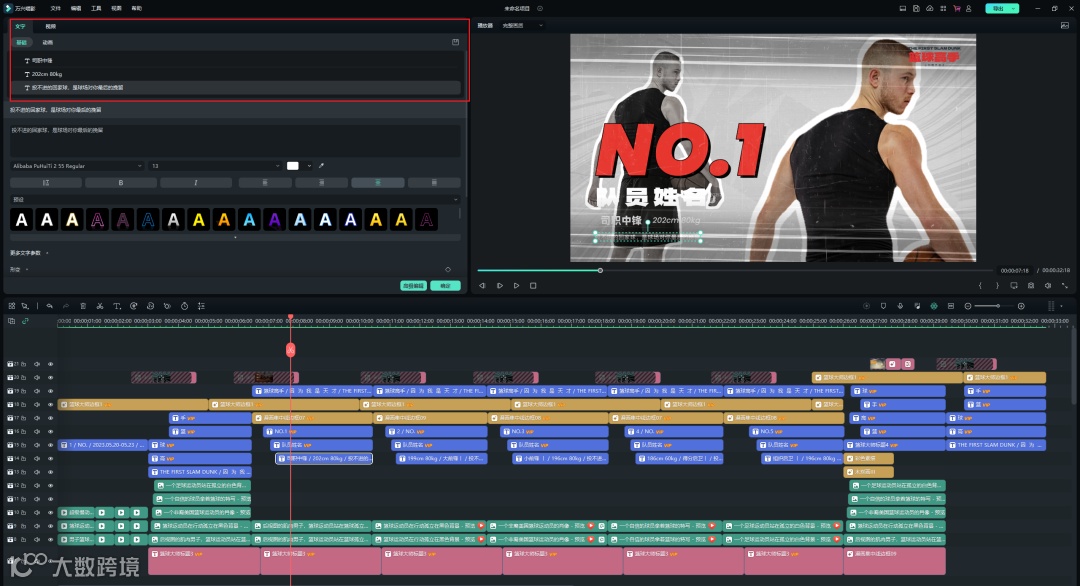This screenshot has width=1080, height=586.
Task: Open the shopping cart icon in title bar
Action: [957, 8]
